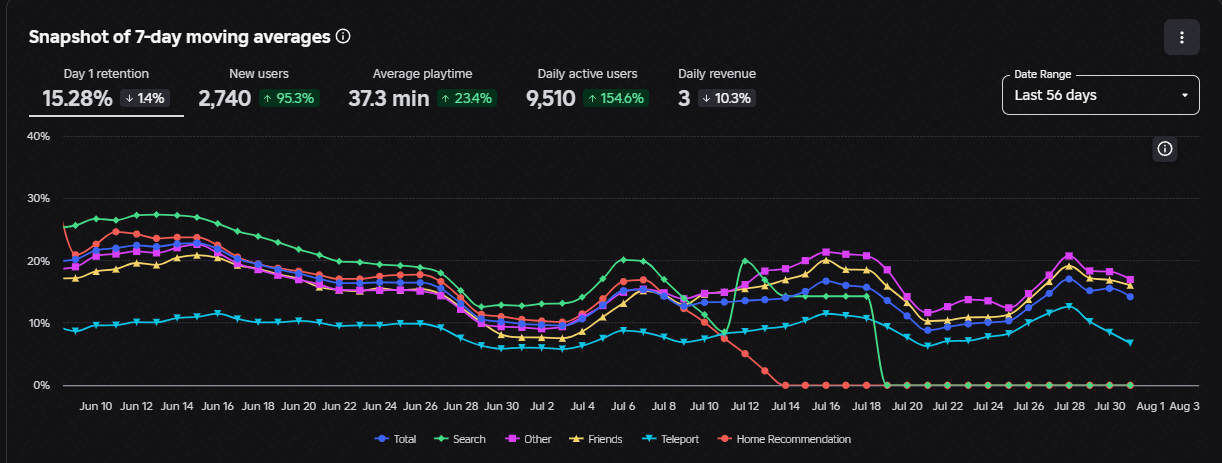Click the 154.6% increase badge for active users

(614, 98)
